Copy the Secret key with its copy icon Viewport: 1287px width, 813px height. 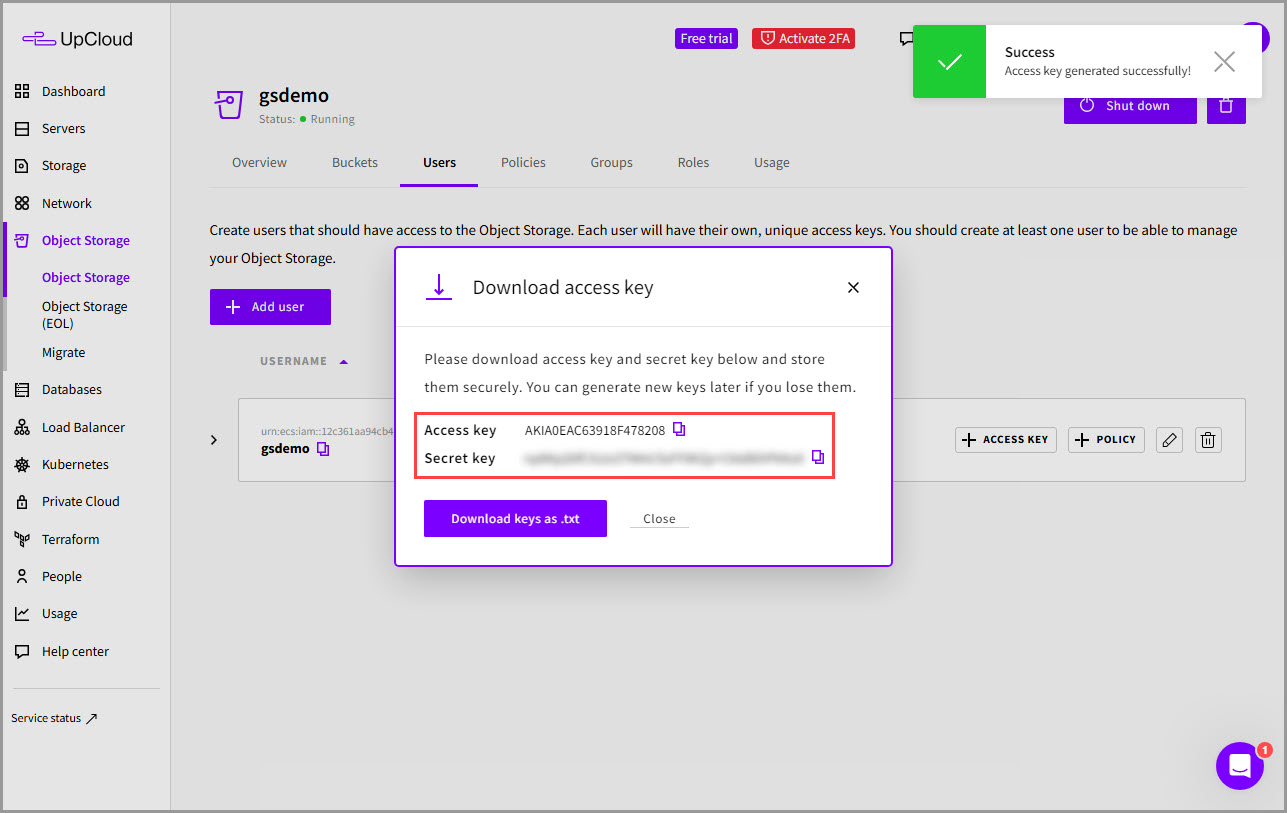point(818,457)
